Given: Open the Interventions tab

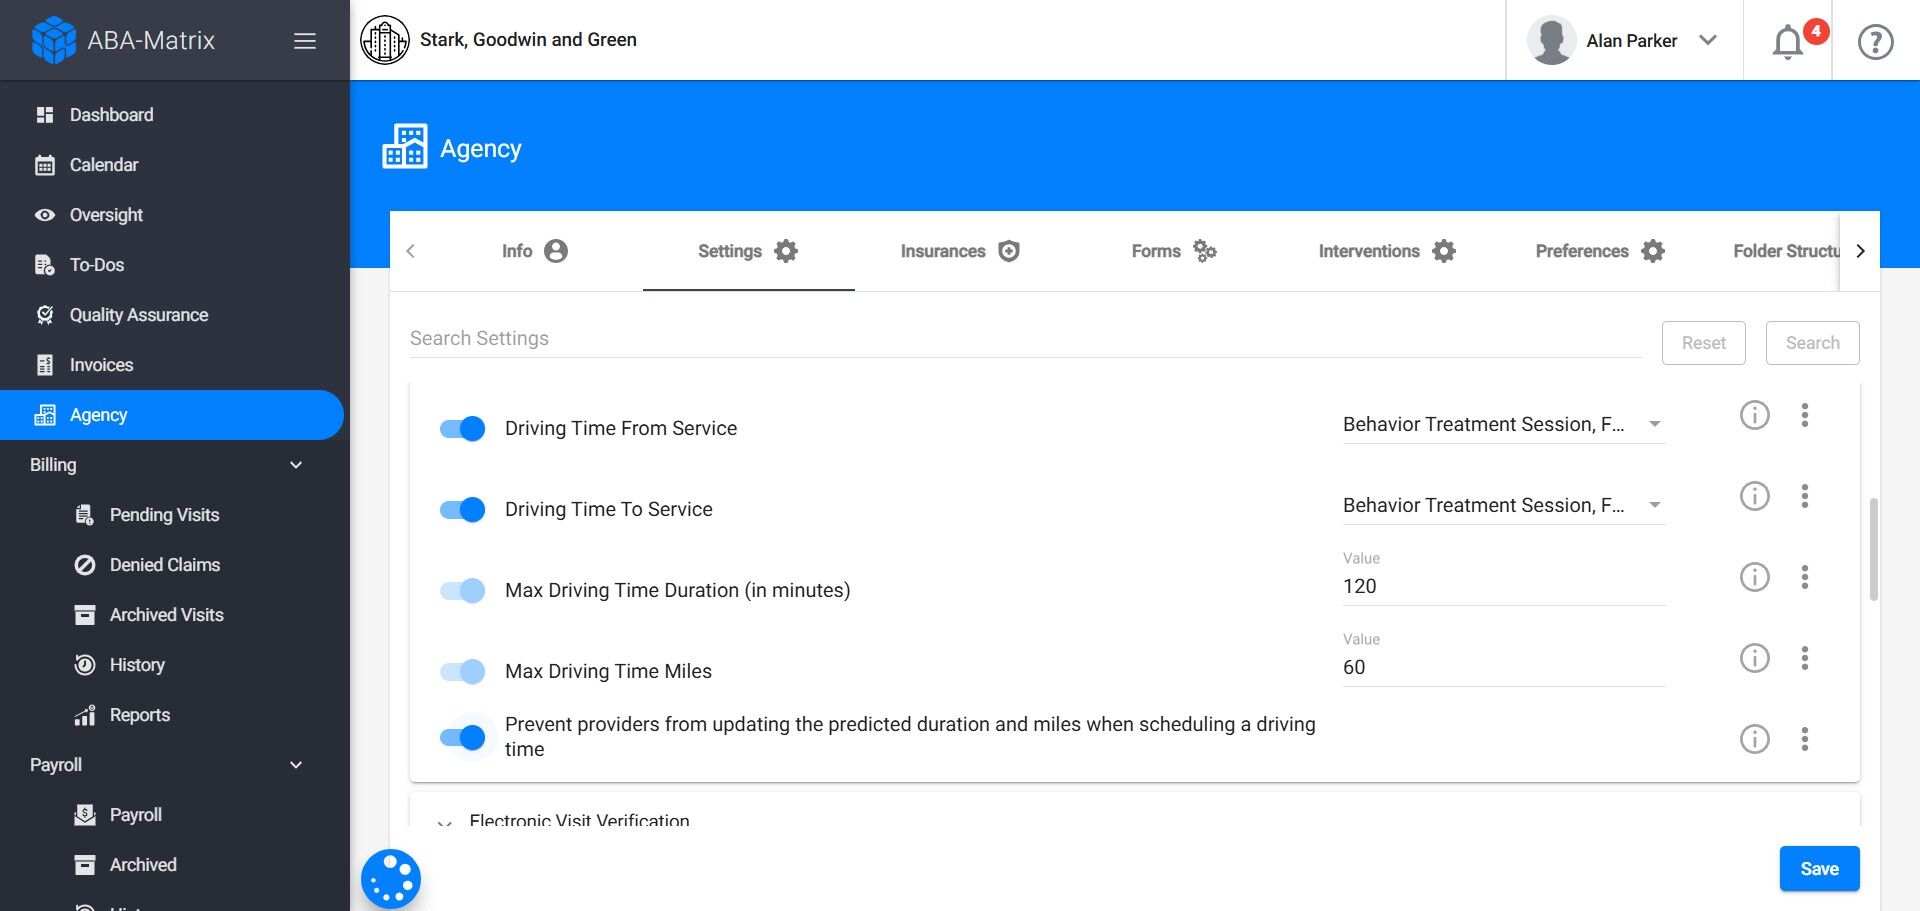Looking at the screenshot, I should [1386, 251].
